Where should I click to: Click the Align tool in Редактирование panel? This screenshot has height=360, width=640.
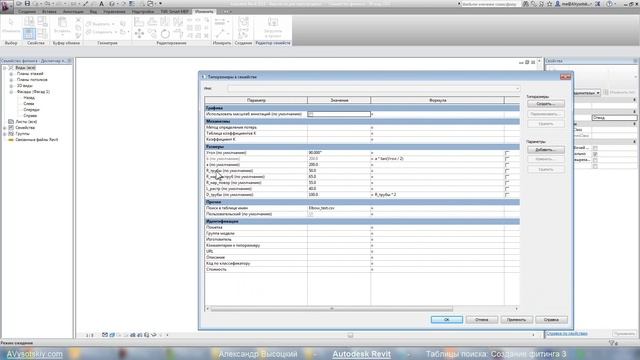[x=139, y=21]
